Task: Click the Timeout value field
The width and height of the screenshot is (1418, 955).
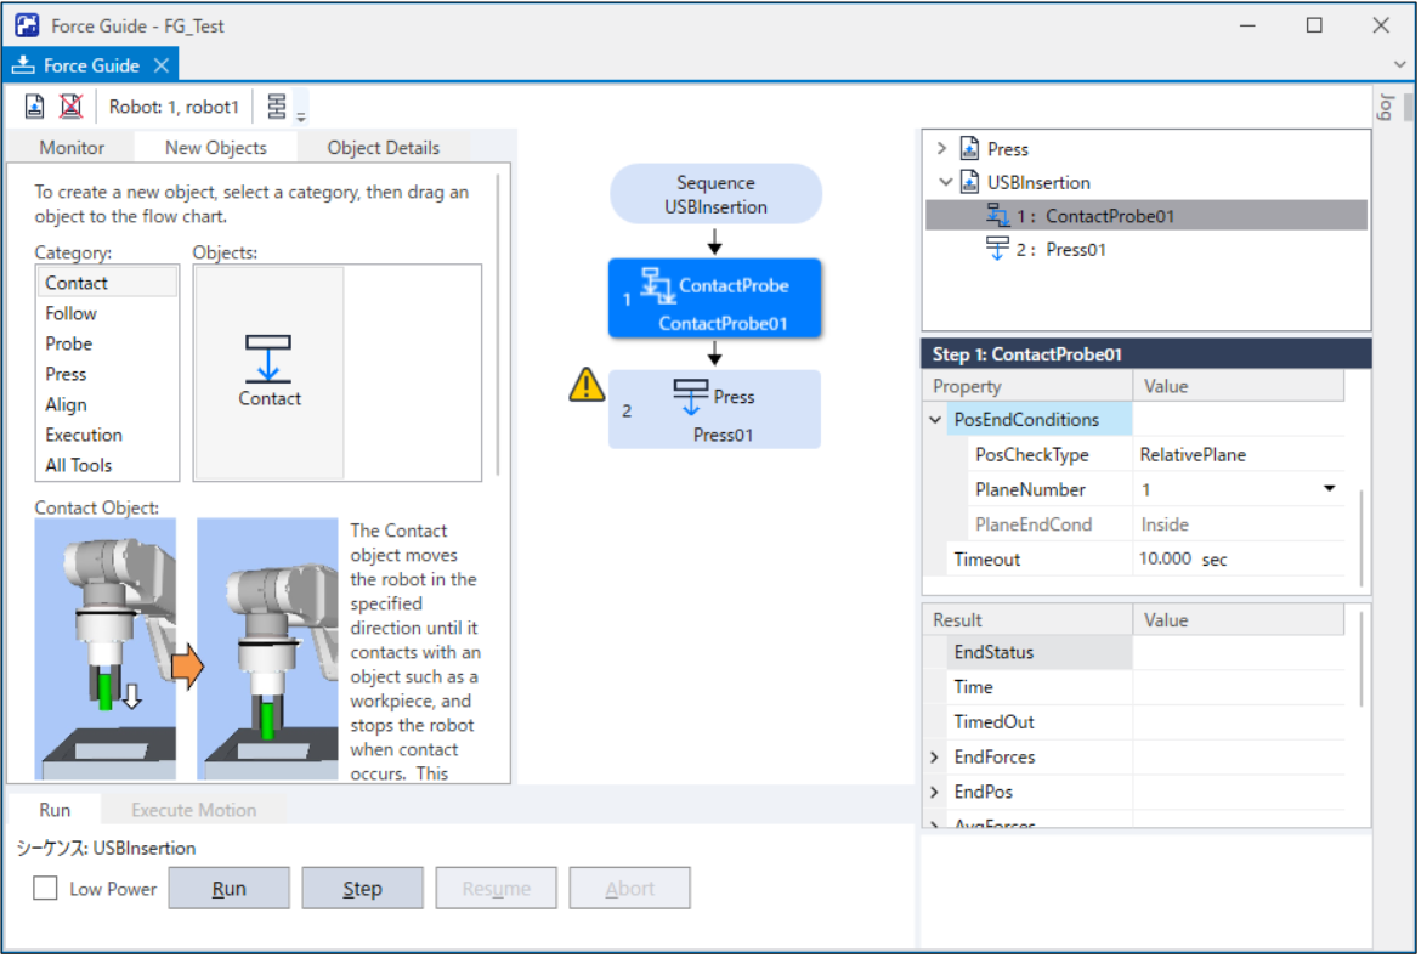Action: pos(1235,559)
